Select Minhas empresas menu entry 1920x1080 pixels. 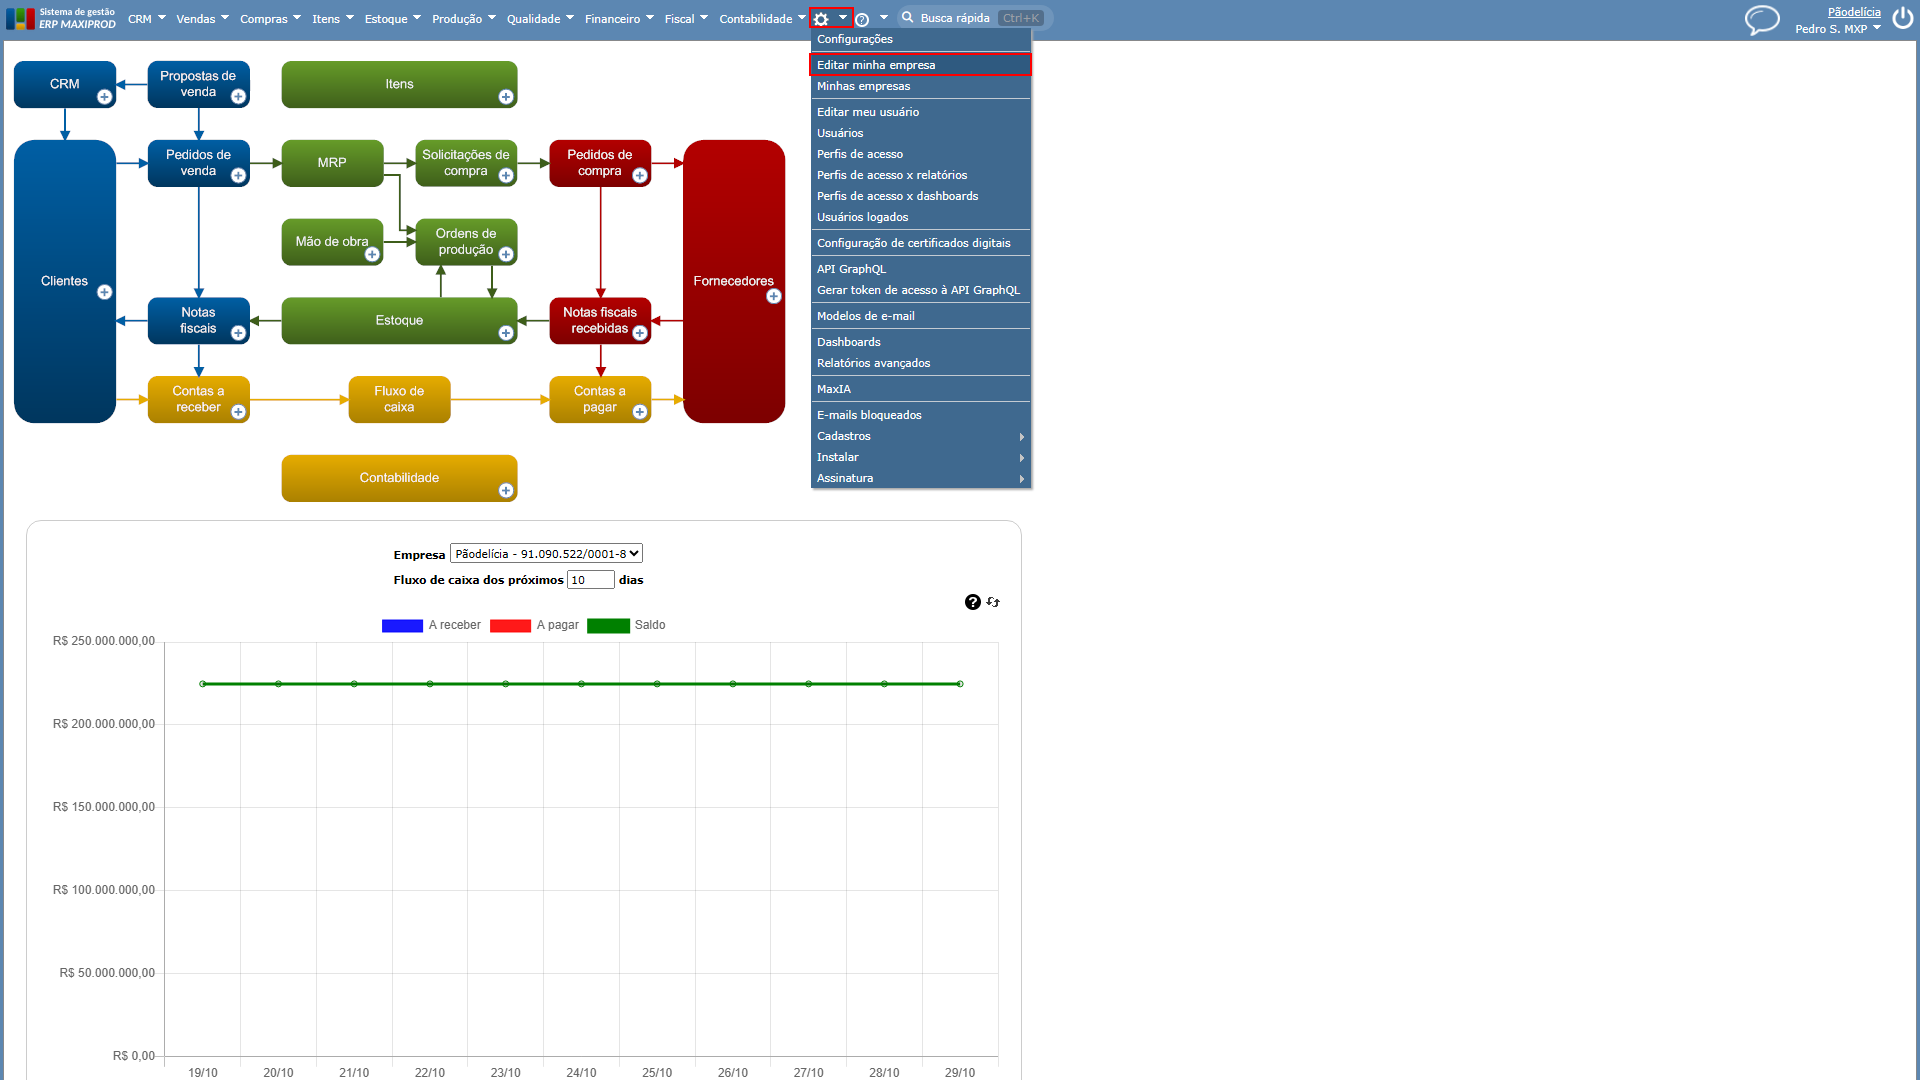pyautogui.click(x=920, y=86)
